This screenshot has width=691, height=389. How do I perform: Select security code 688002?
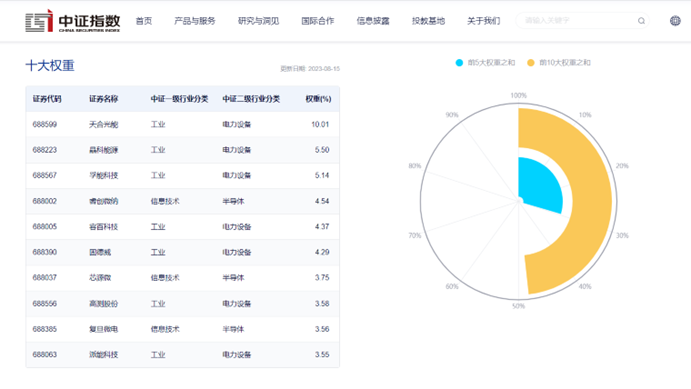[x=45, y=201]
